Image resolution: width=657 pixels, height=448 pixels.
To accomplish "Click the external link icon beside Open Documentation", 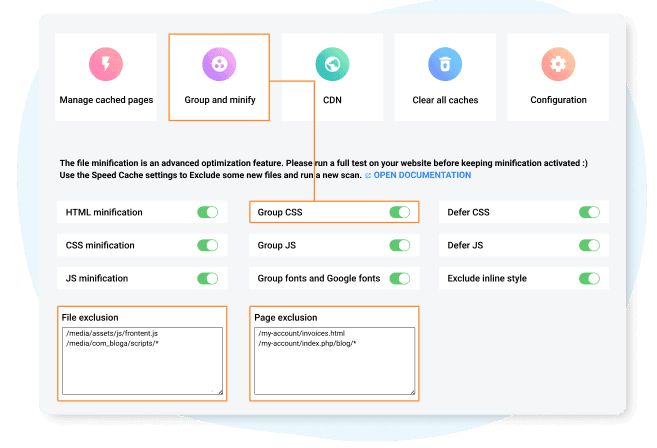I will click(x=368, y=176).
